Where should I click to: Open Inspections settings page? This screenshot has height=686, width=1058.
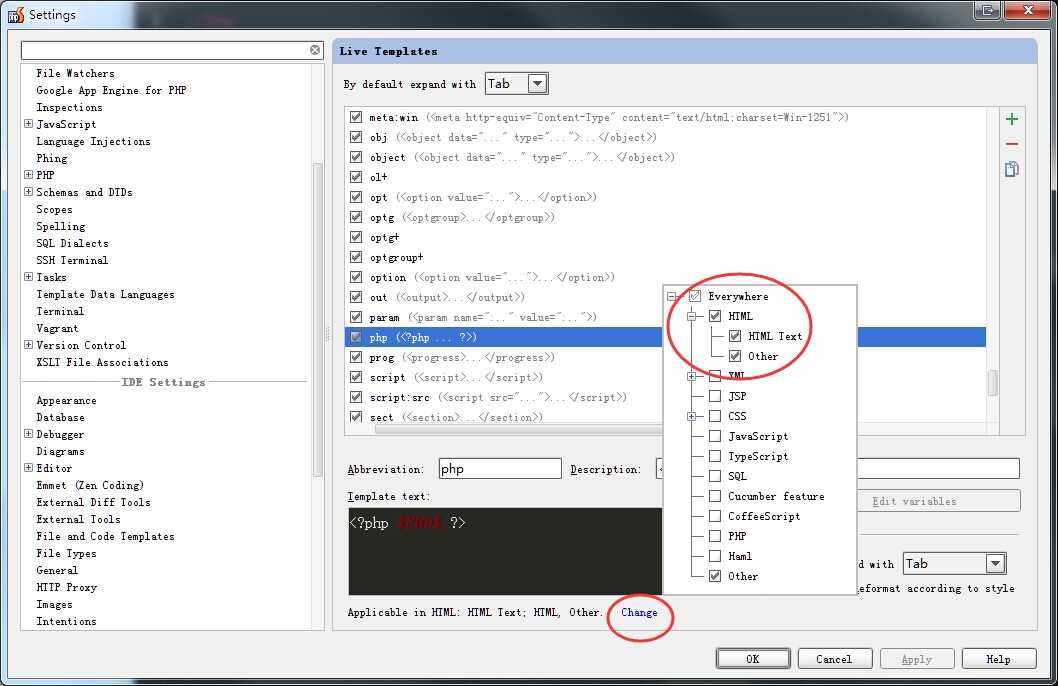69,107
